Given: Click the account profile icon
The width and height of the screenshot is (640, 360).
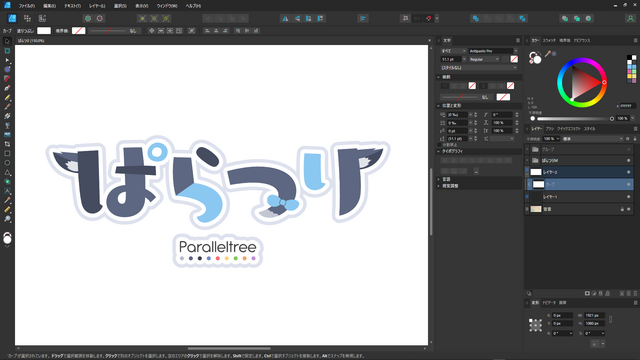Looking at the screenshot, I should (630, 18).
